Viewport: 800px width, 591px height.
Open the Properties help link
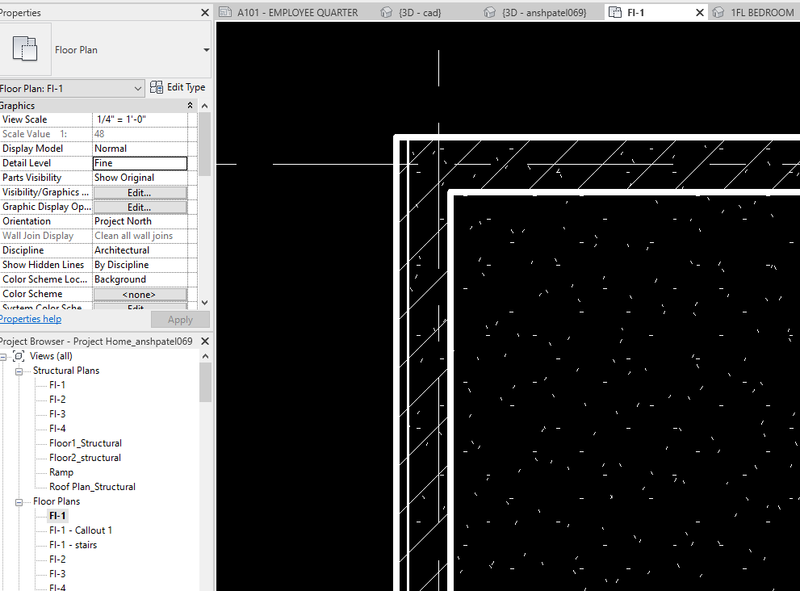coord(30,319)
